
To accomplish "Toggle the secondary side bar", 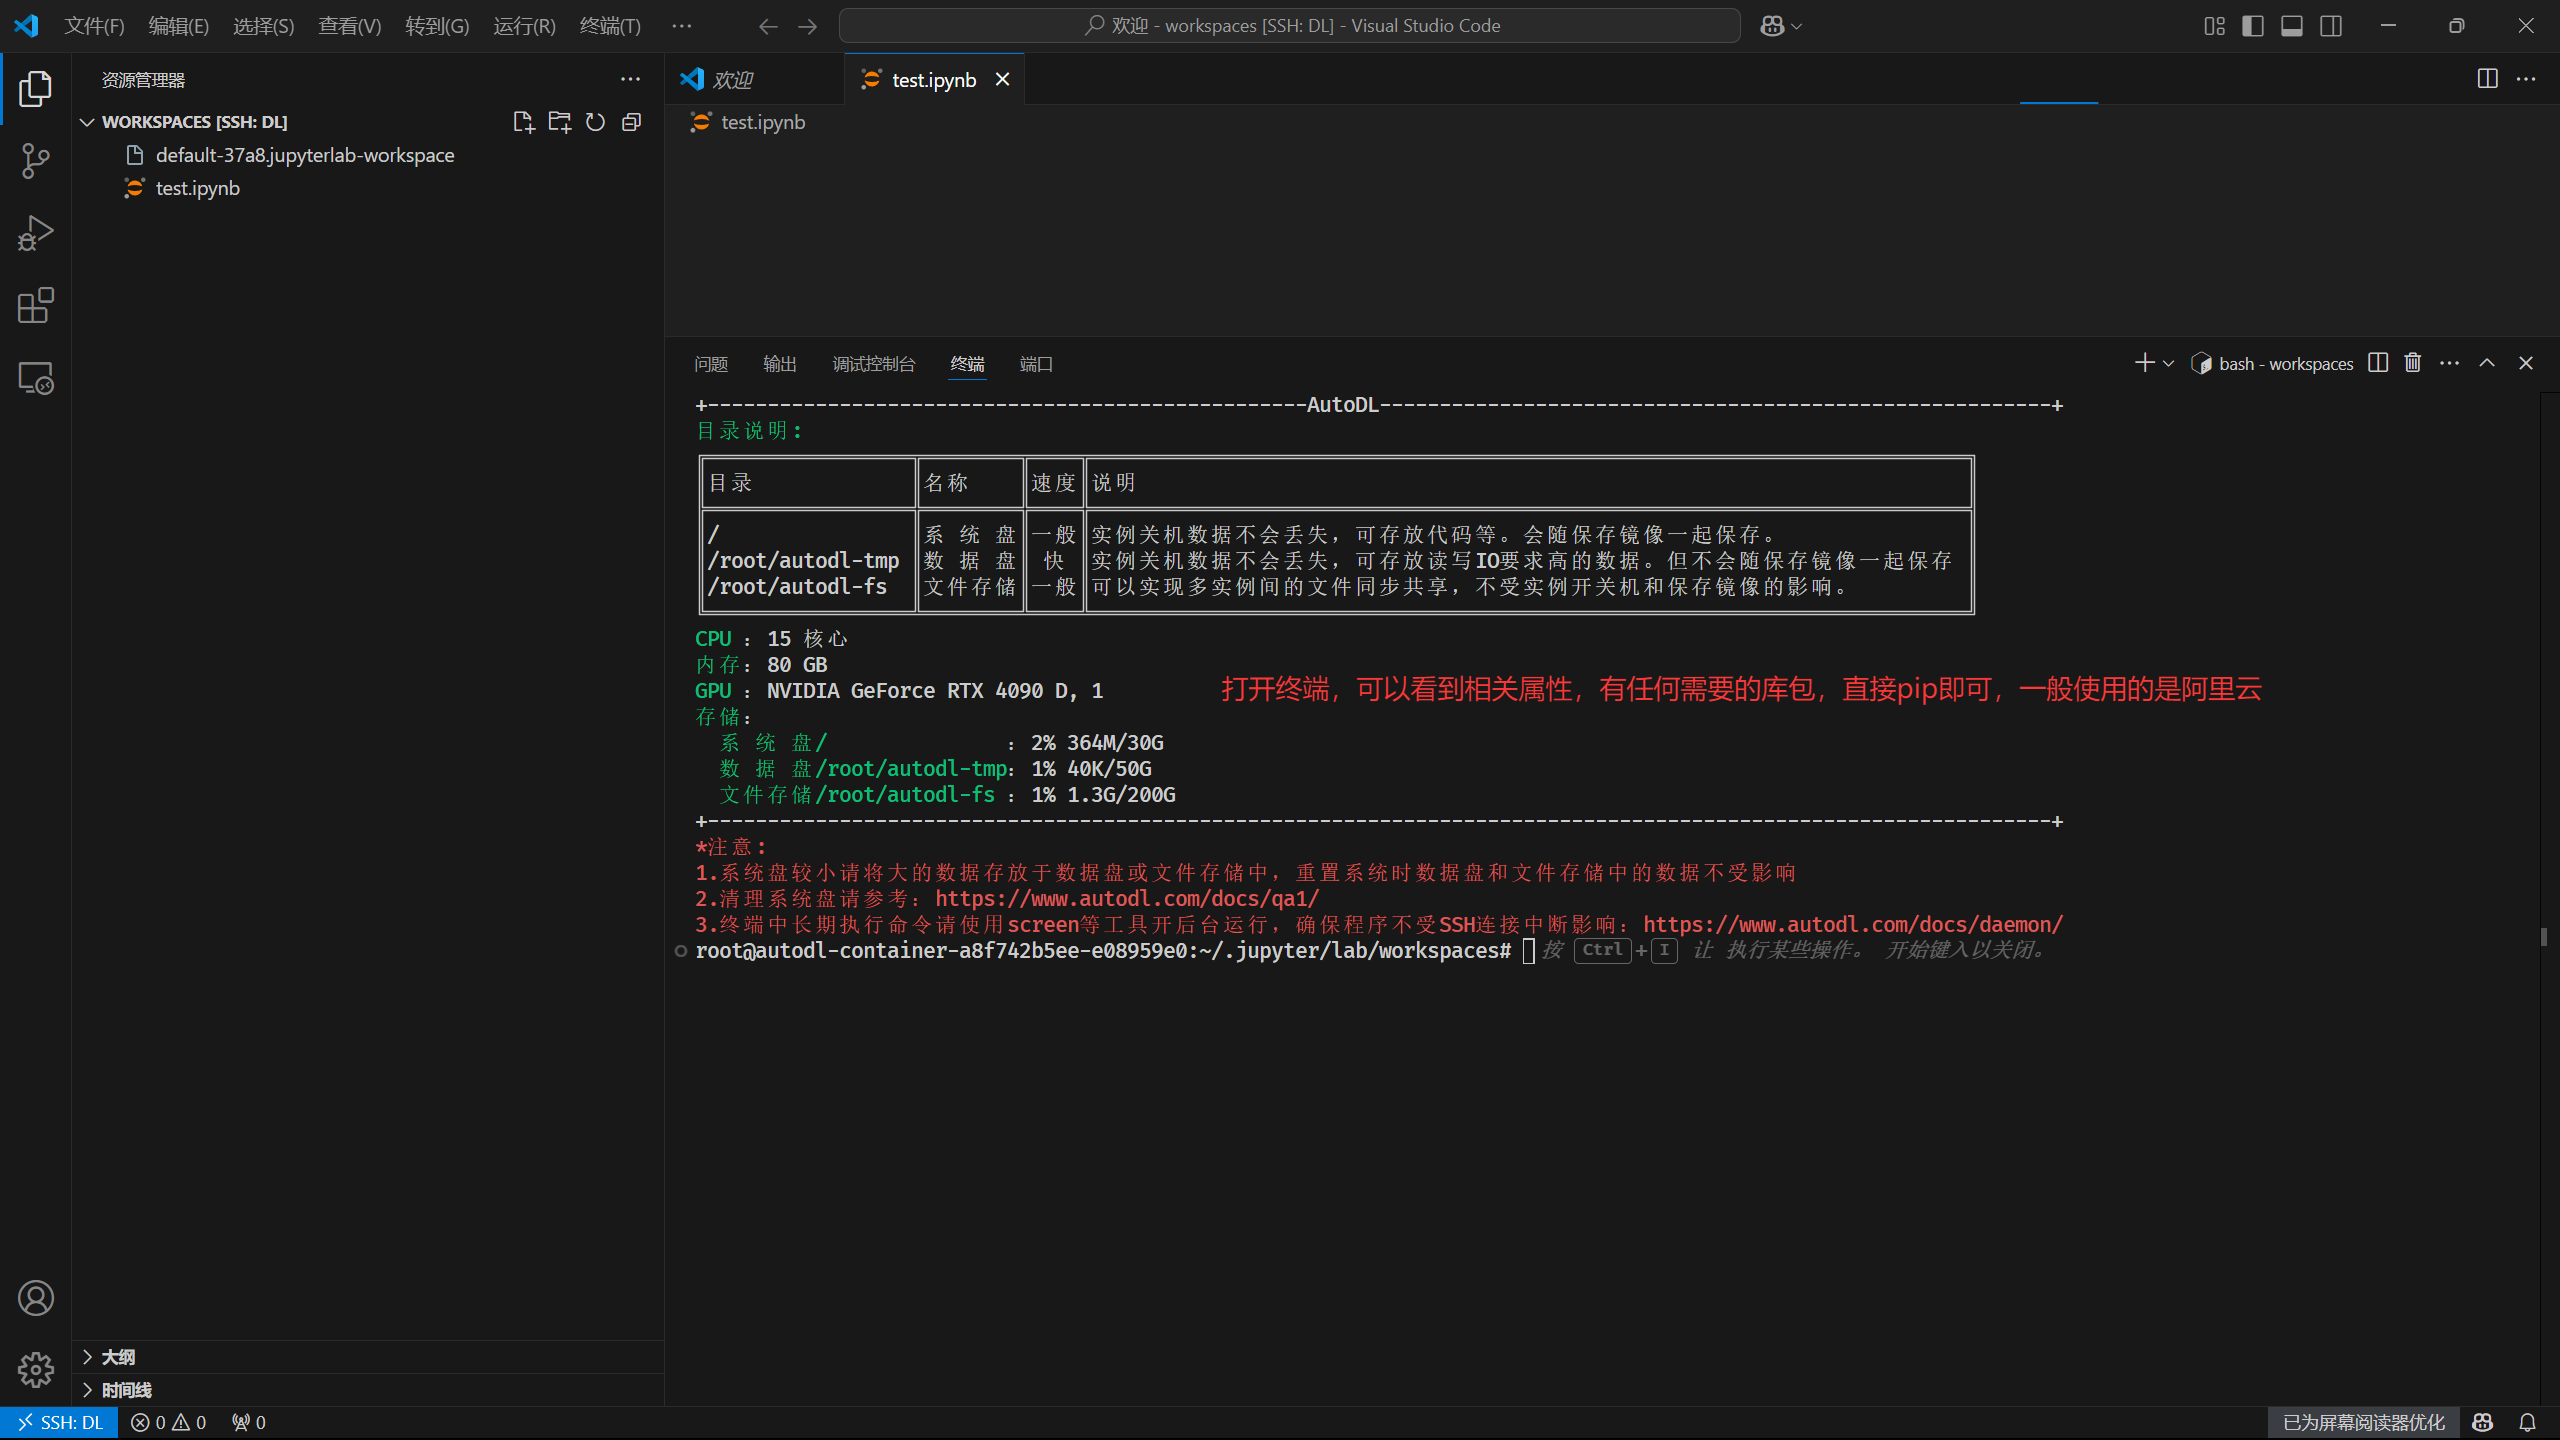I will [x=2331, y=26].
